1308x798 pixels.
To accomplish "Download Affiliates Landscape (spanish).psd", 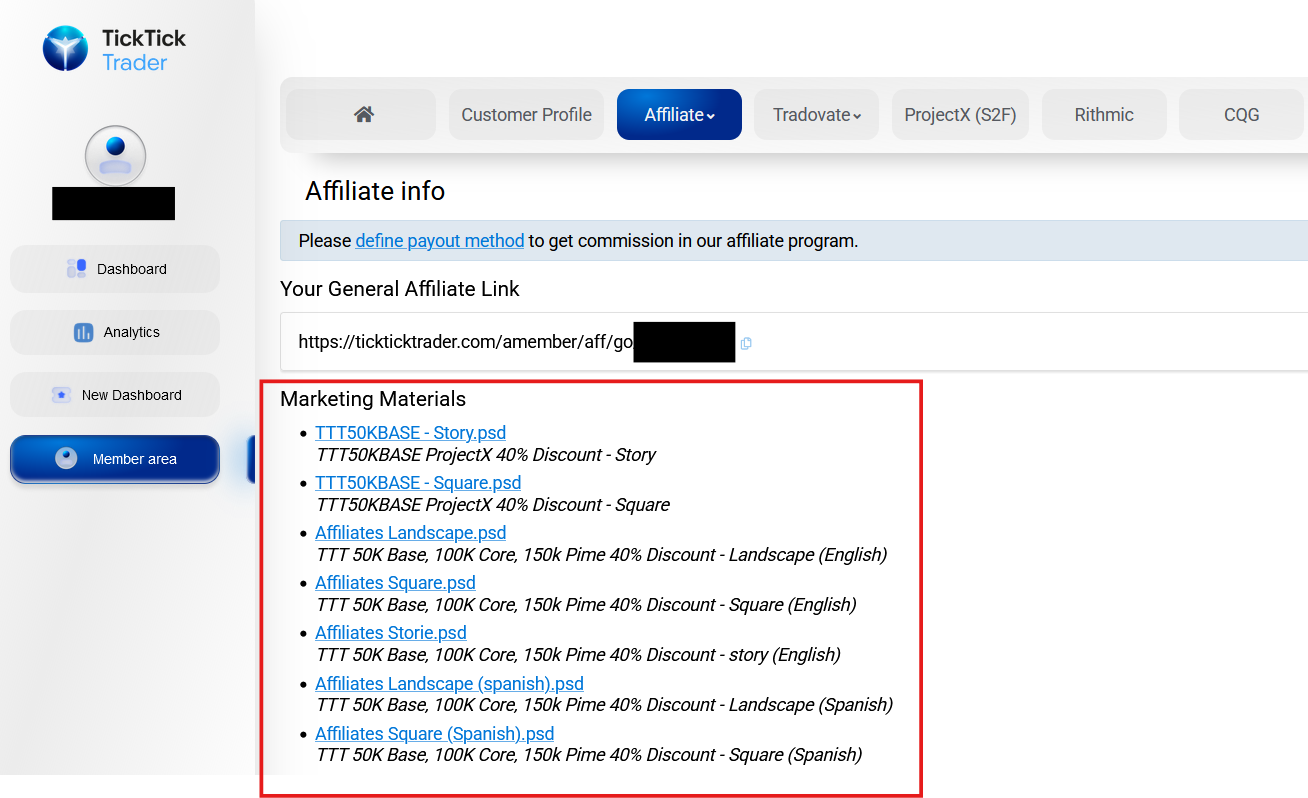I will (x=449, y=684).
